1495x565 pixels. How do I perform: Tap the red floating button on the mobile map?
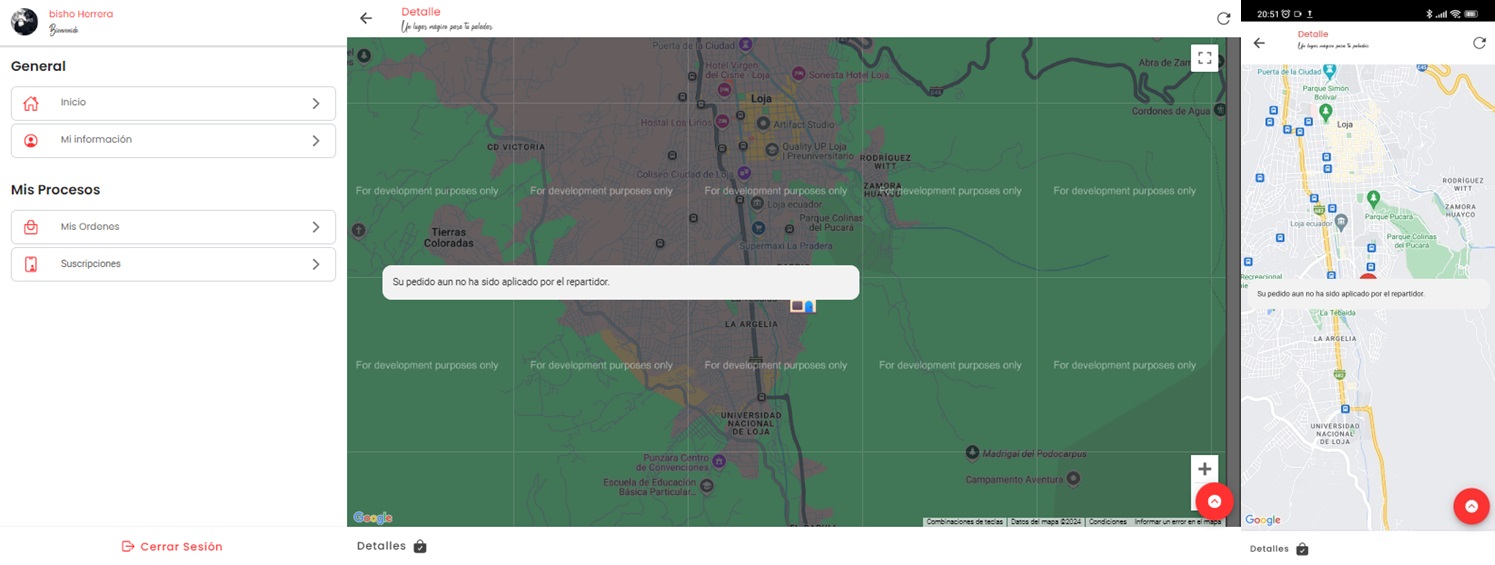1471,507
